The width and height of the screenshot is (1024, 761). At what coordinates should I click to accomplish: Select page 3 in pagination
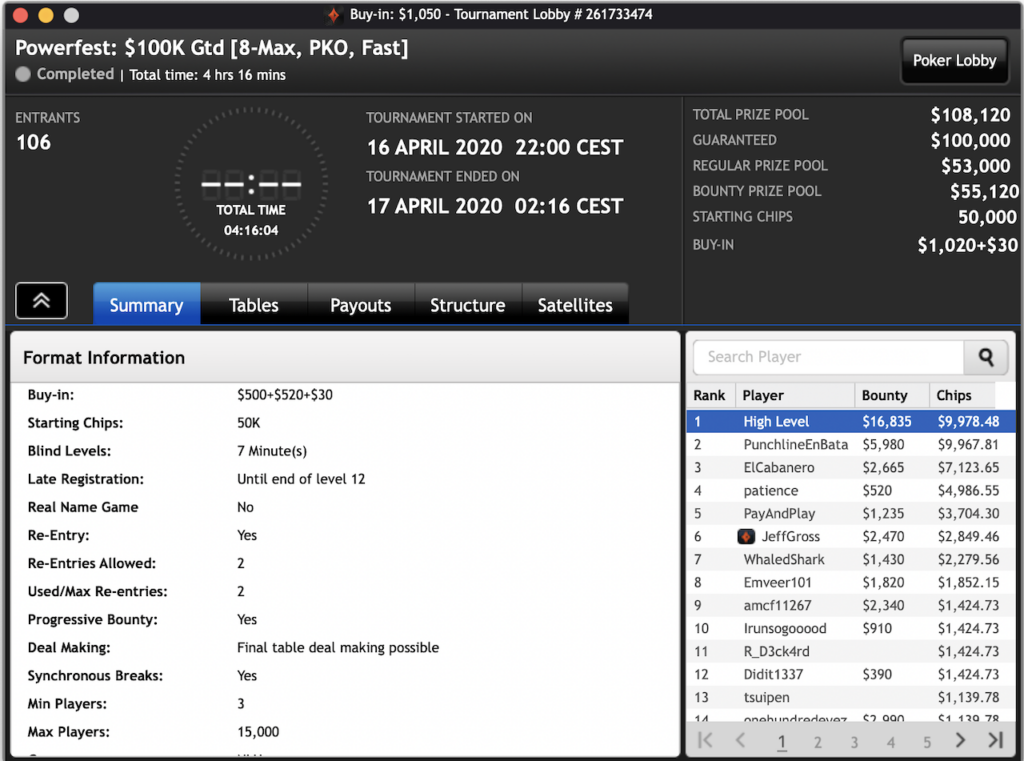coord(854,742)
